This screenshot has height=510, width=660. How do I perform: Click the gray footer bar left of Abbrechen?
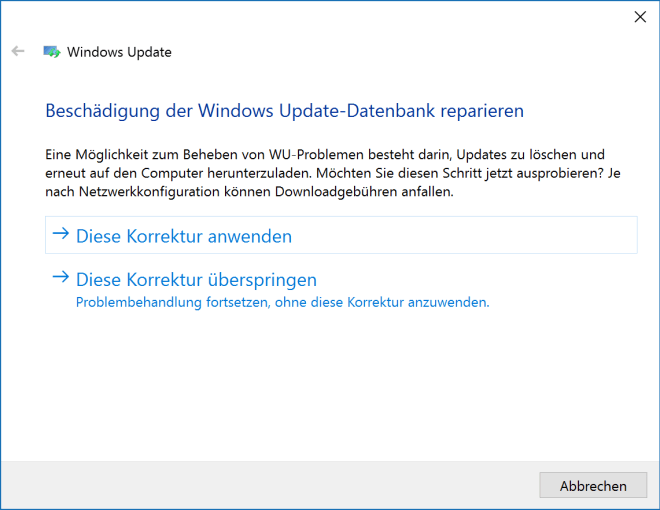pos(269,485)
